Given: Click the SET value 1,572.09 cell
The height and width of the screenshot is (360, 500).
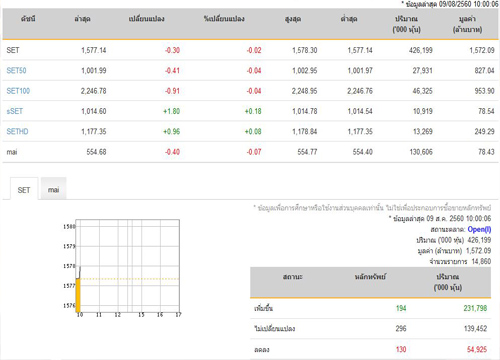Looking at the screenshot, I should tap(482, 50).
